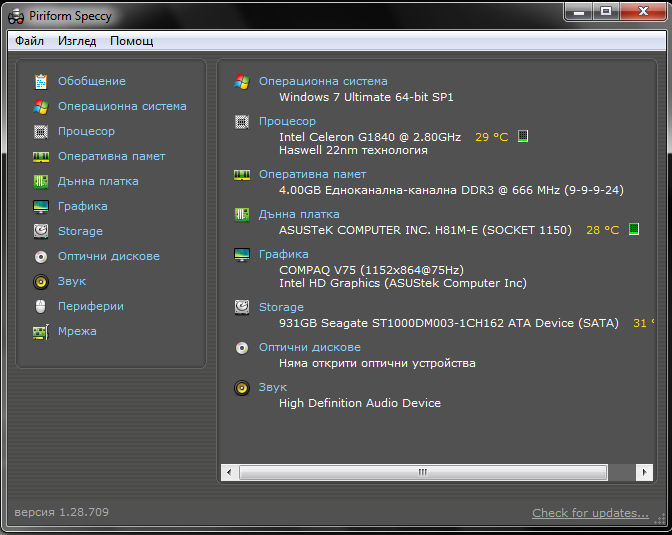The width and height of the screenshot is (672, 535).
Task: Click Check for updates link
Action: pos(590,513)
